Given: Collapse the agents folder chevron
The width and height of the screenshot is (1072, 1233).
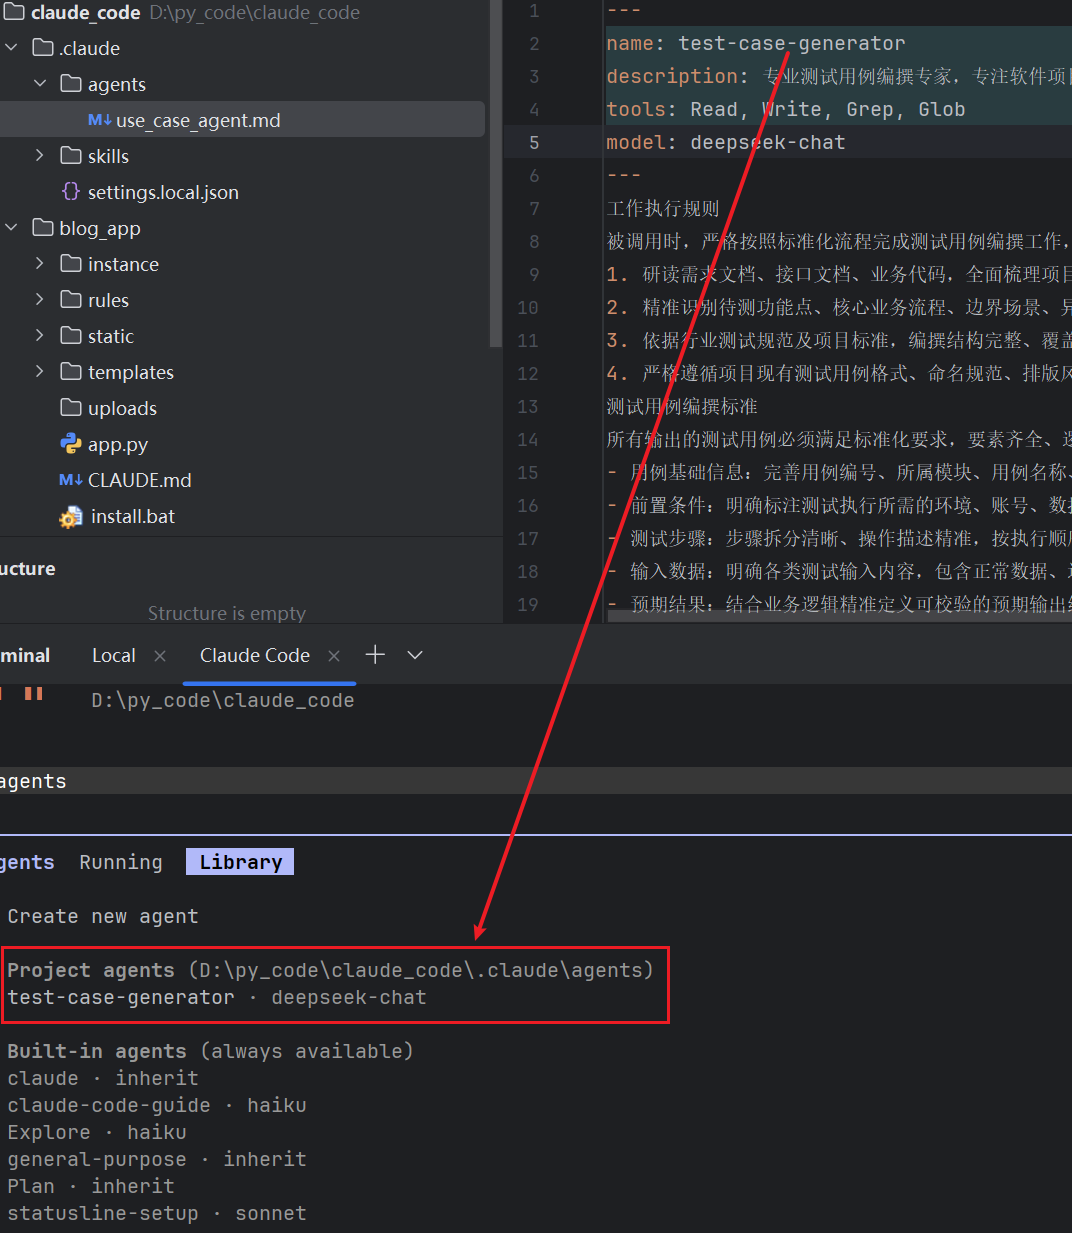Looking at the screenshot, I should 40,84.
